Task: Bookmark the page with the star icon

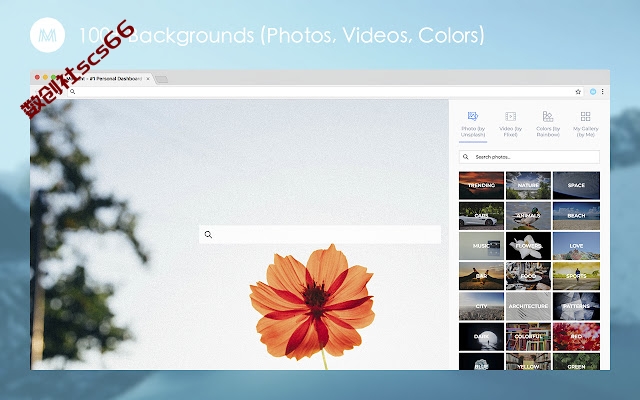Action: click(x=578, y=92)
